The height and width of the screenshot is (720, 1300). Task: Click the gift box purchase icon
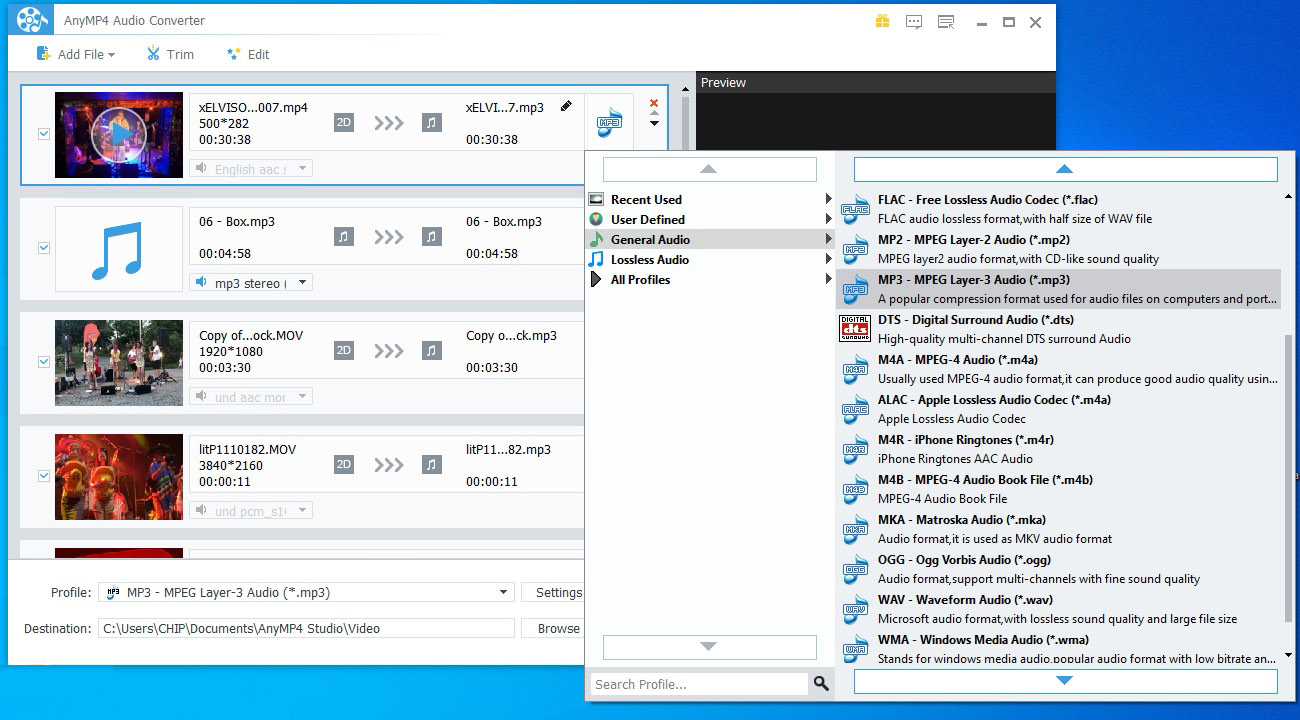[882, 21]
